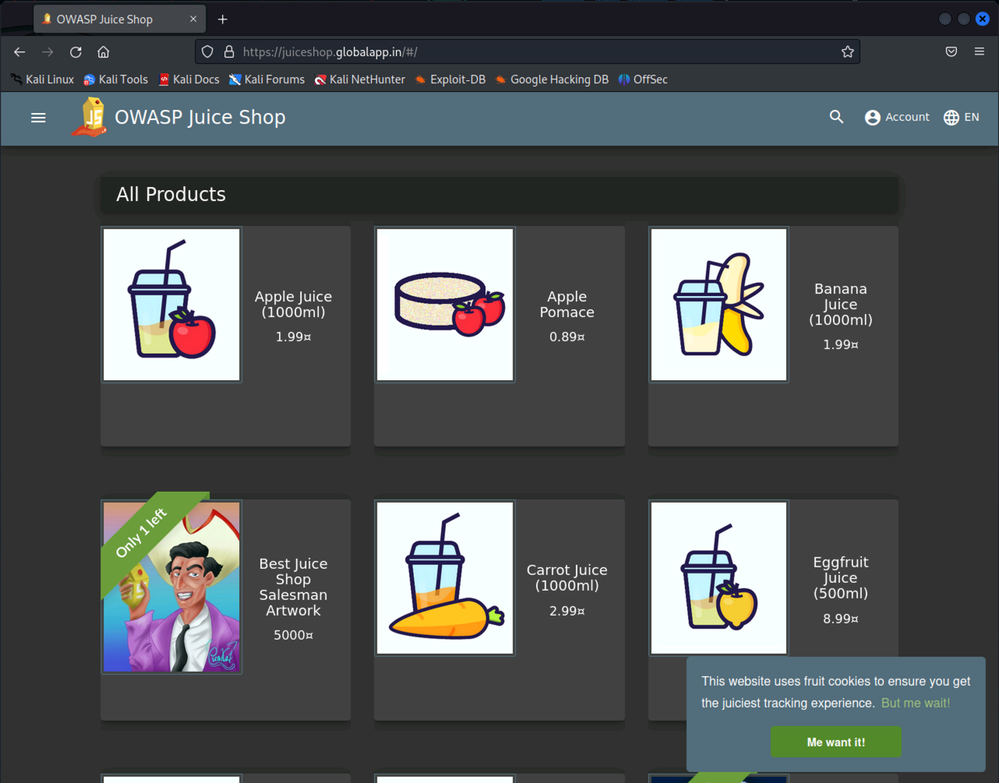The width and height of the screenshot is (999, 783).
Task: Click the shield tracking protection icon
Action: point(207,52)
